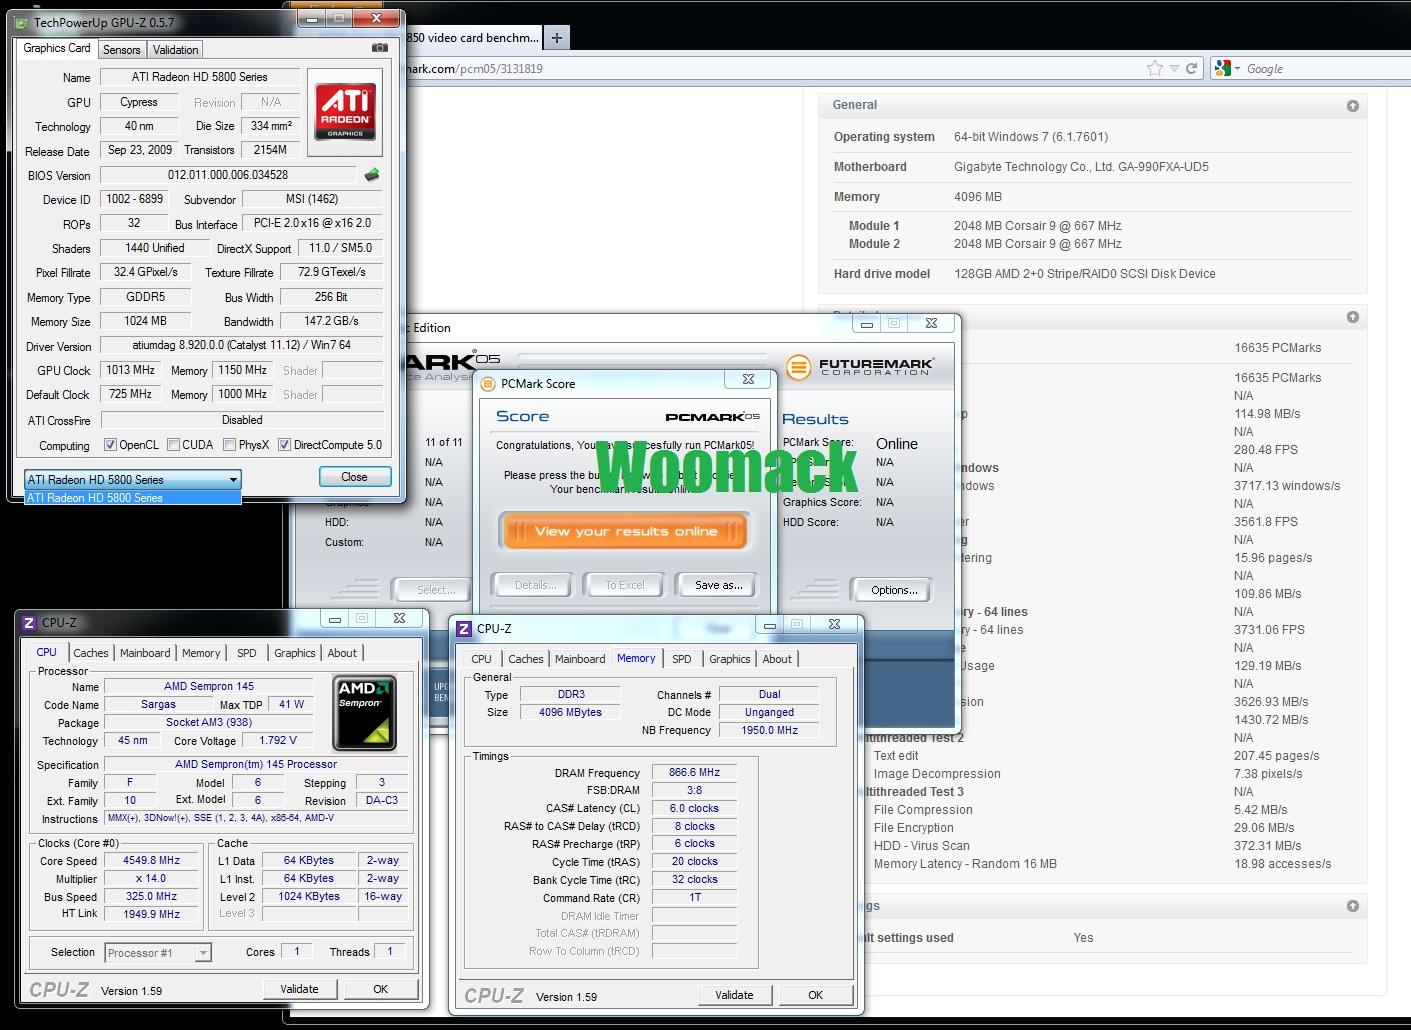Click the Details... button in score dialog
Screen dimensions: 1411x1030
point(535,585)
